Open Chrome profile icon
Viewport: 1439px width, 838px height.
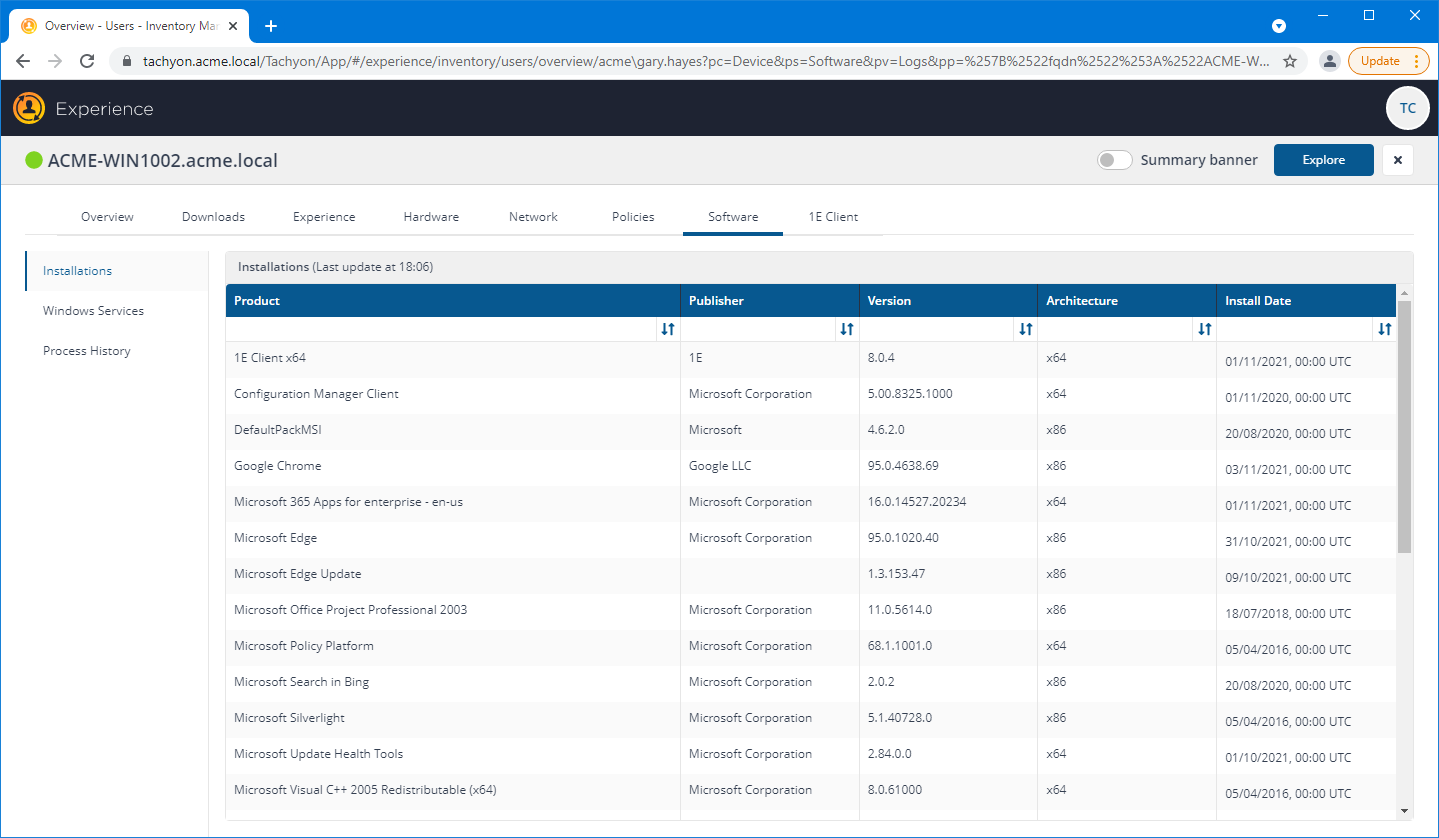tap(1329, 61)
